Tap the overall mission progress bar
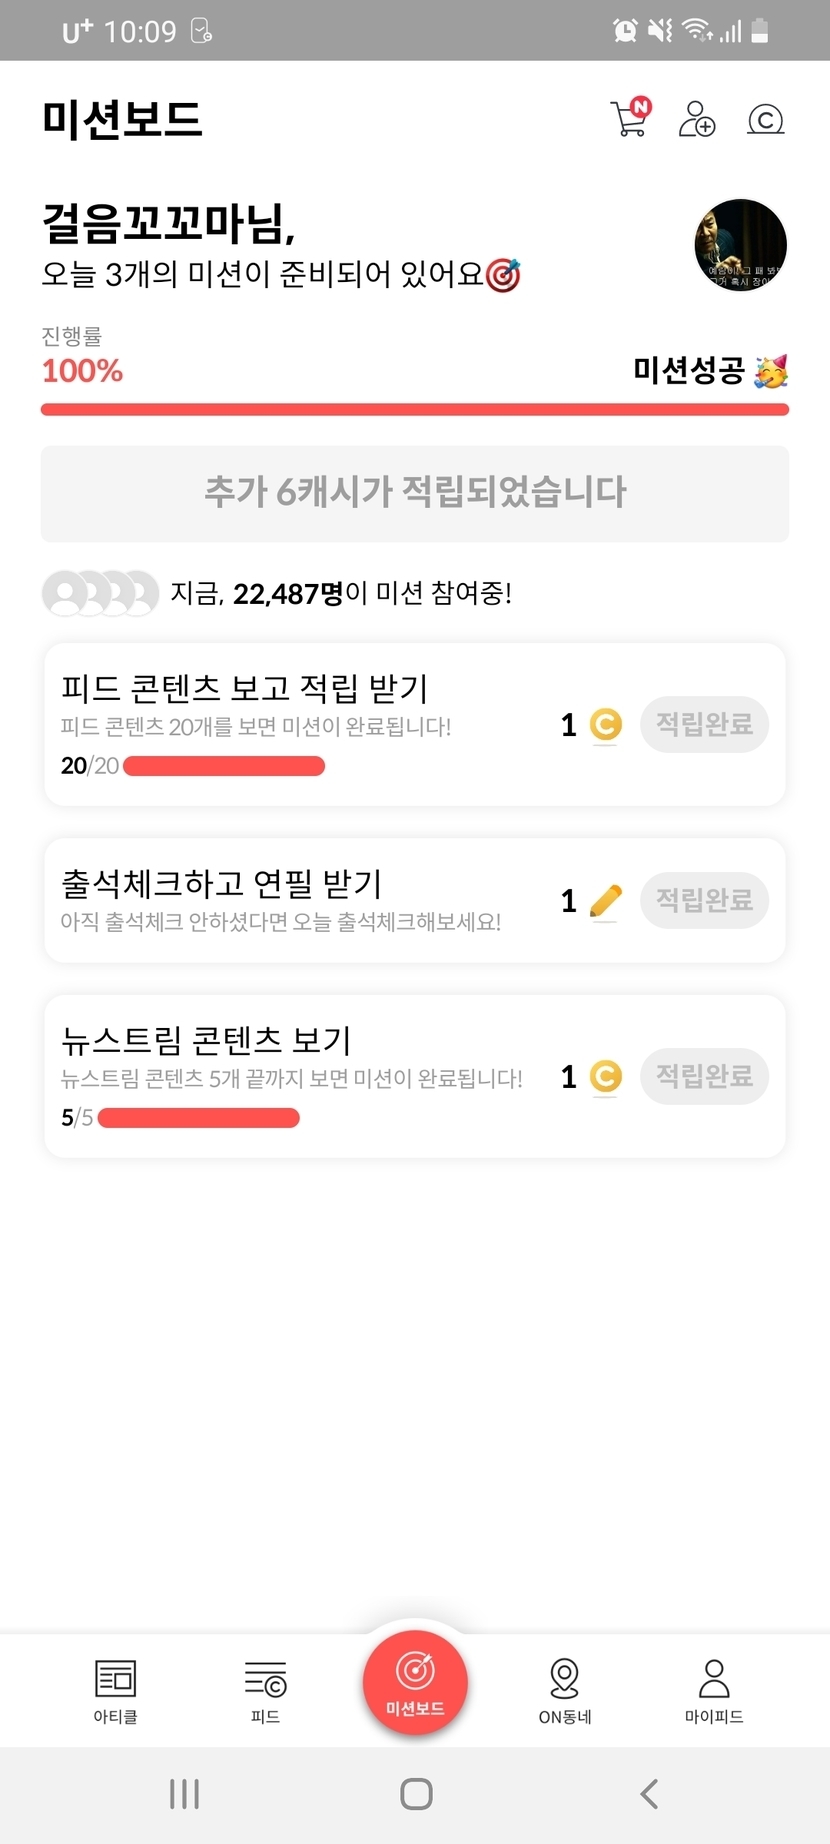This screenshot has height=1844, width=830. 415,409
